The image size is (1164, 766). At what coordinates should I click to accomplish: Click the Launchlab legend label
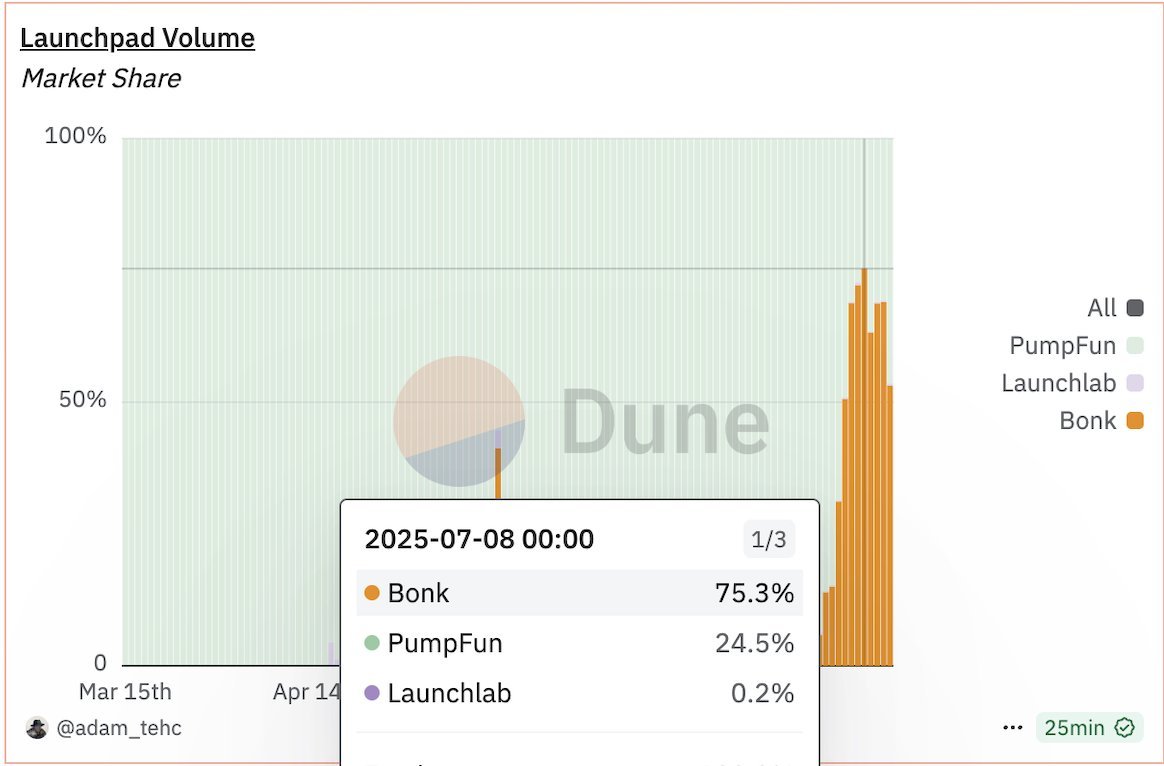click(x=1059, y=383)
